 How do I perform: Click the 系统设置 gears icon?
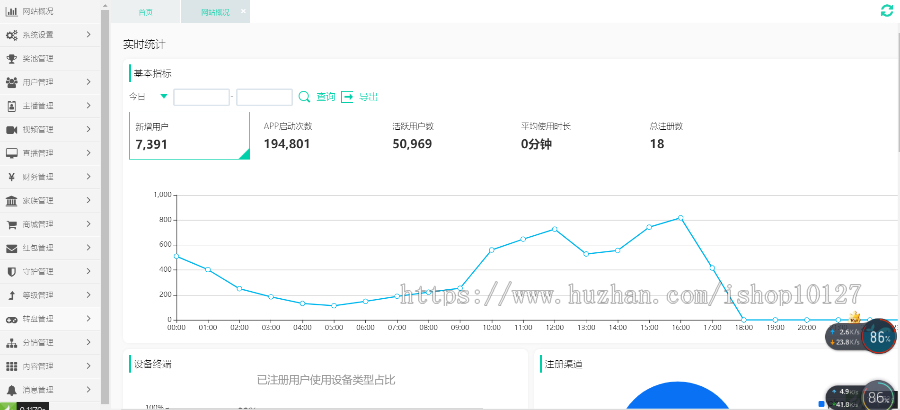pos(11,35)
